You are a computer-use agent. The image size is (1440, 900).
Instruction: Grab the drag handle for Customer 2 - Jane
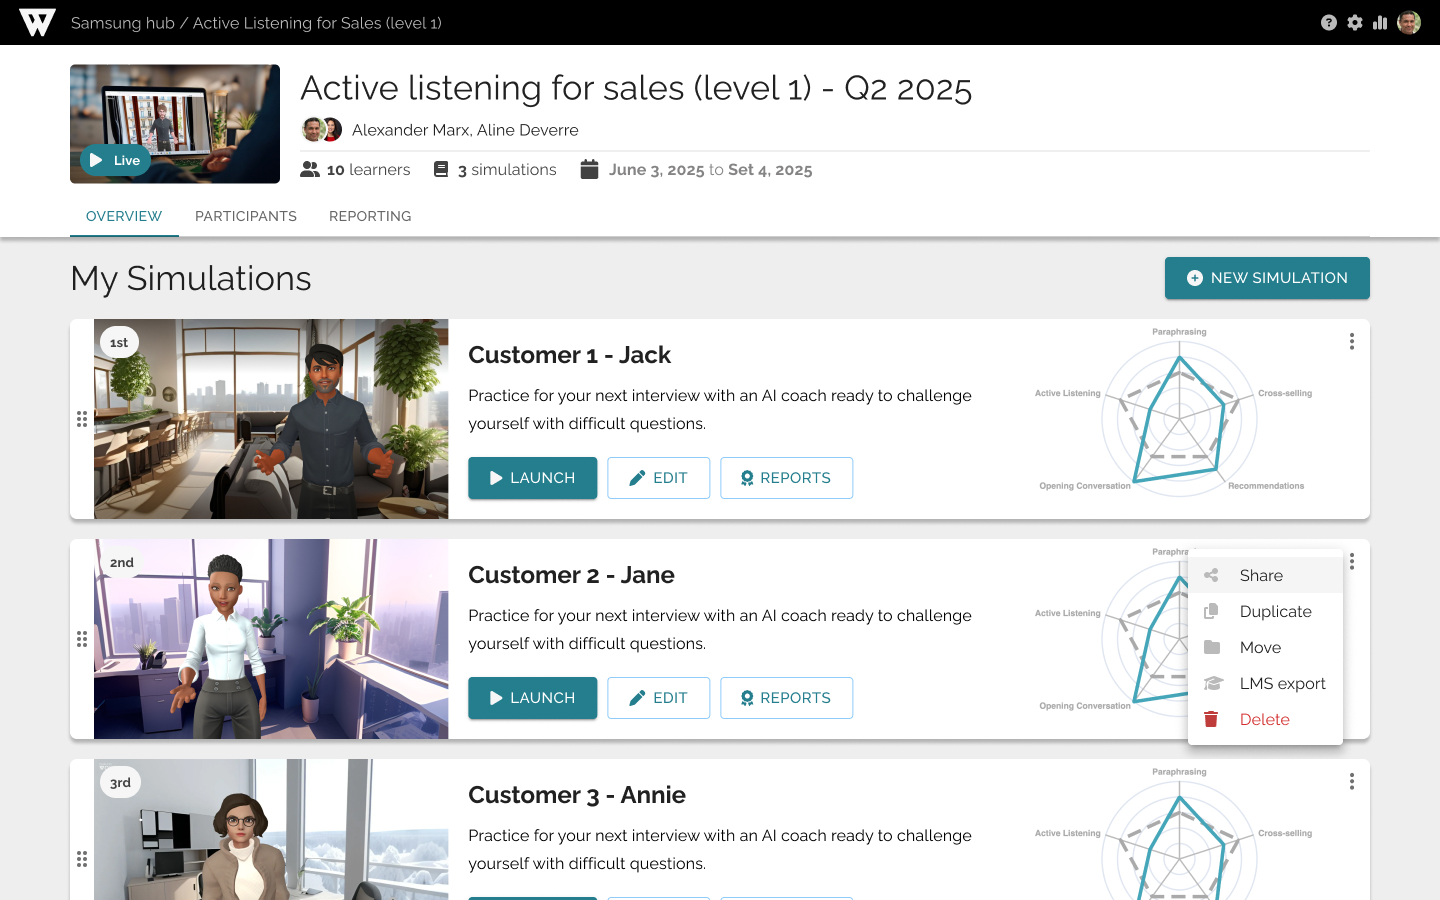82,639
